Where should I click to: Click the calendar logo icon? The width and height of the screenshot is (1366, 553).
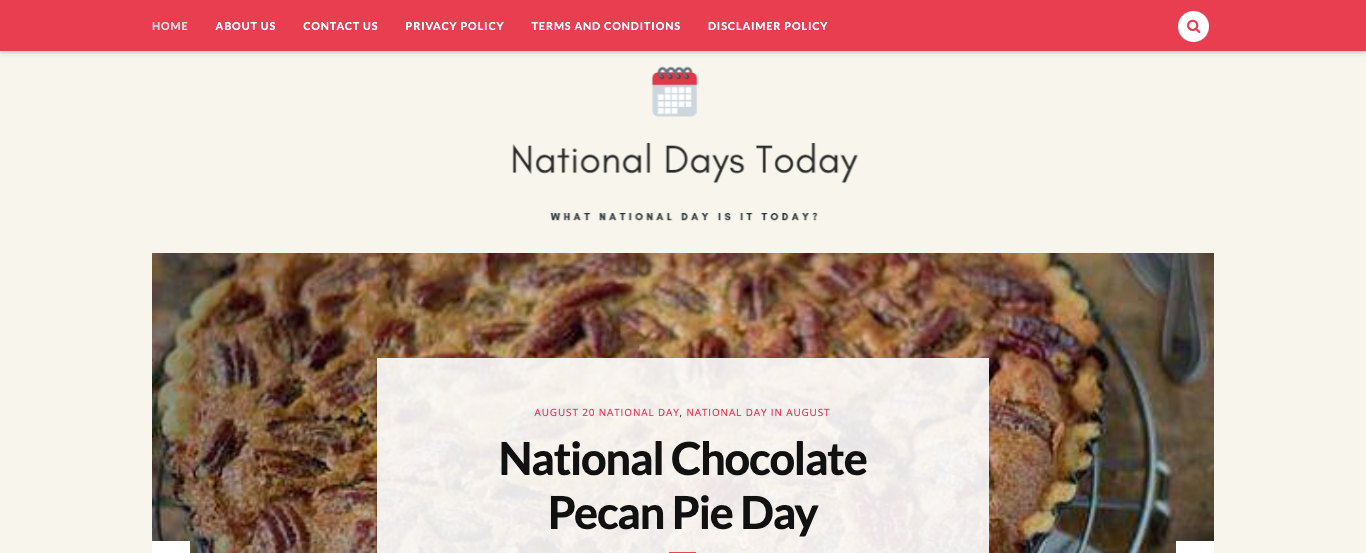(x=675, y=92)
